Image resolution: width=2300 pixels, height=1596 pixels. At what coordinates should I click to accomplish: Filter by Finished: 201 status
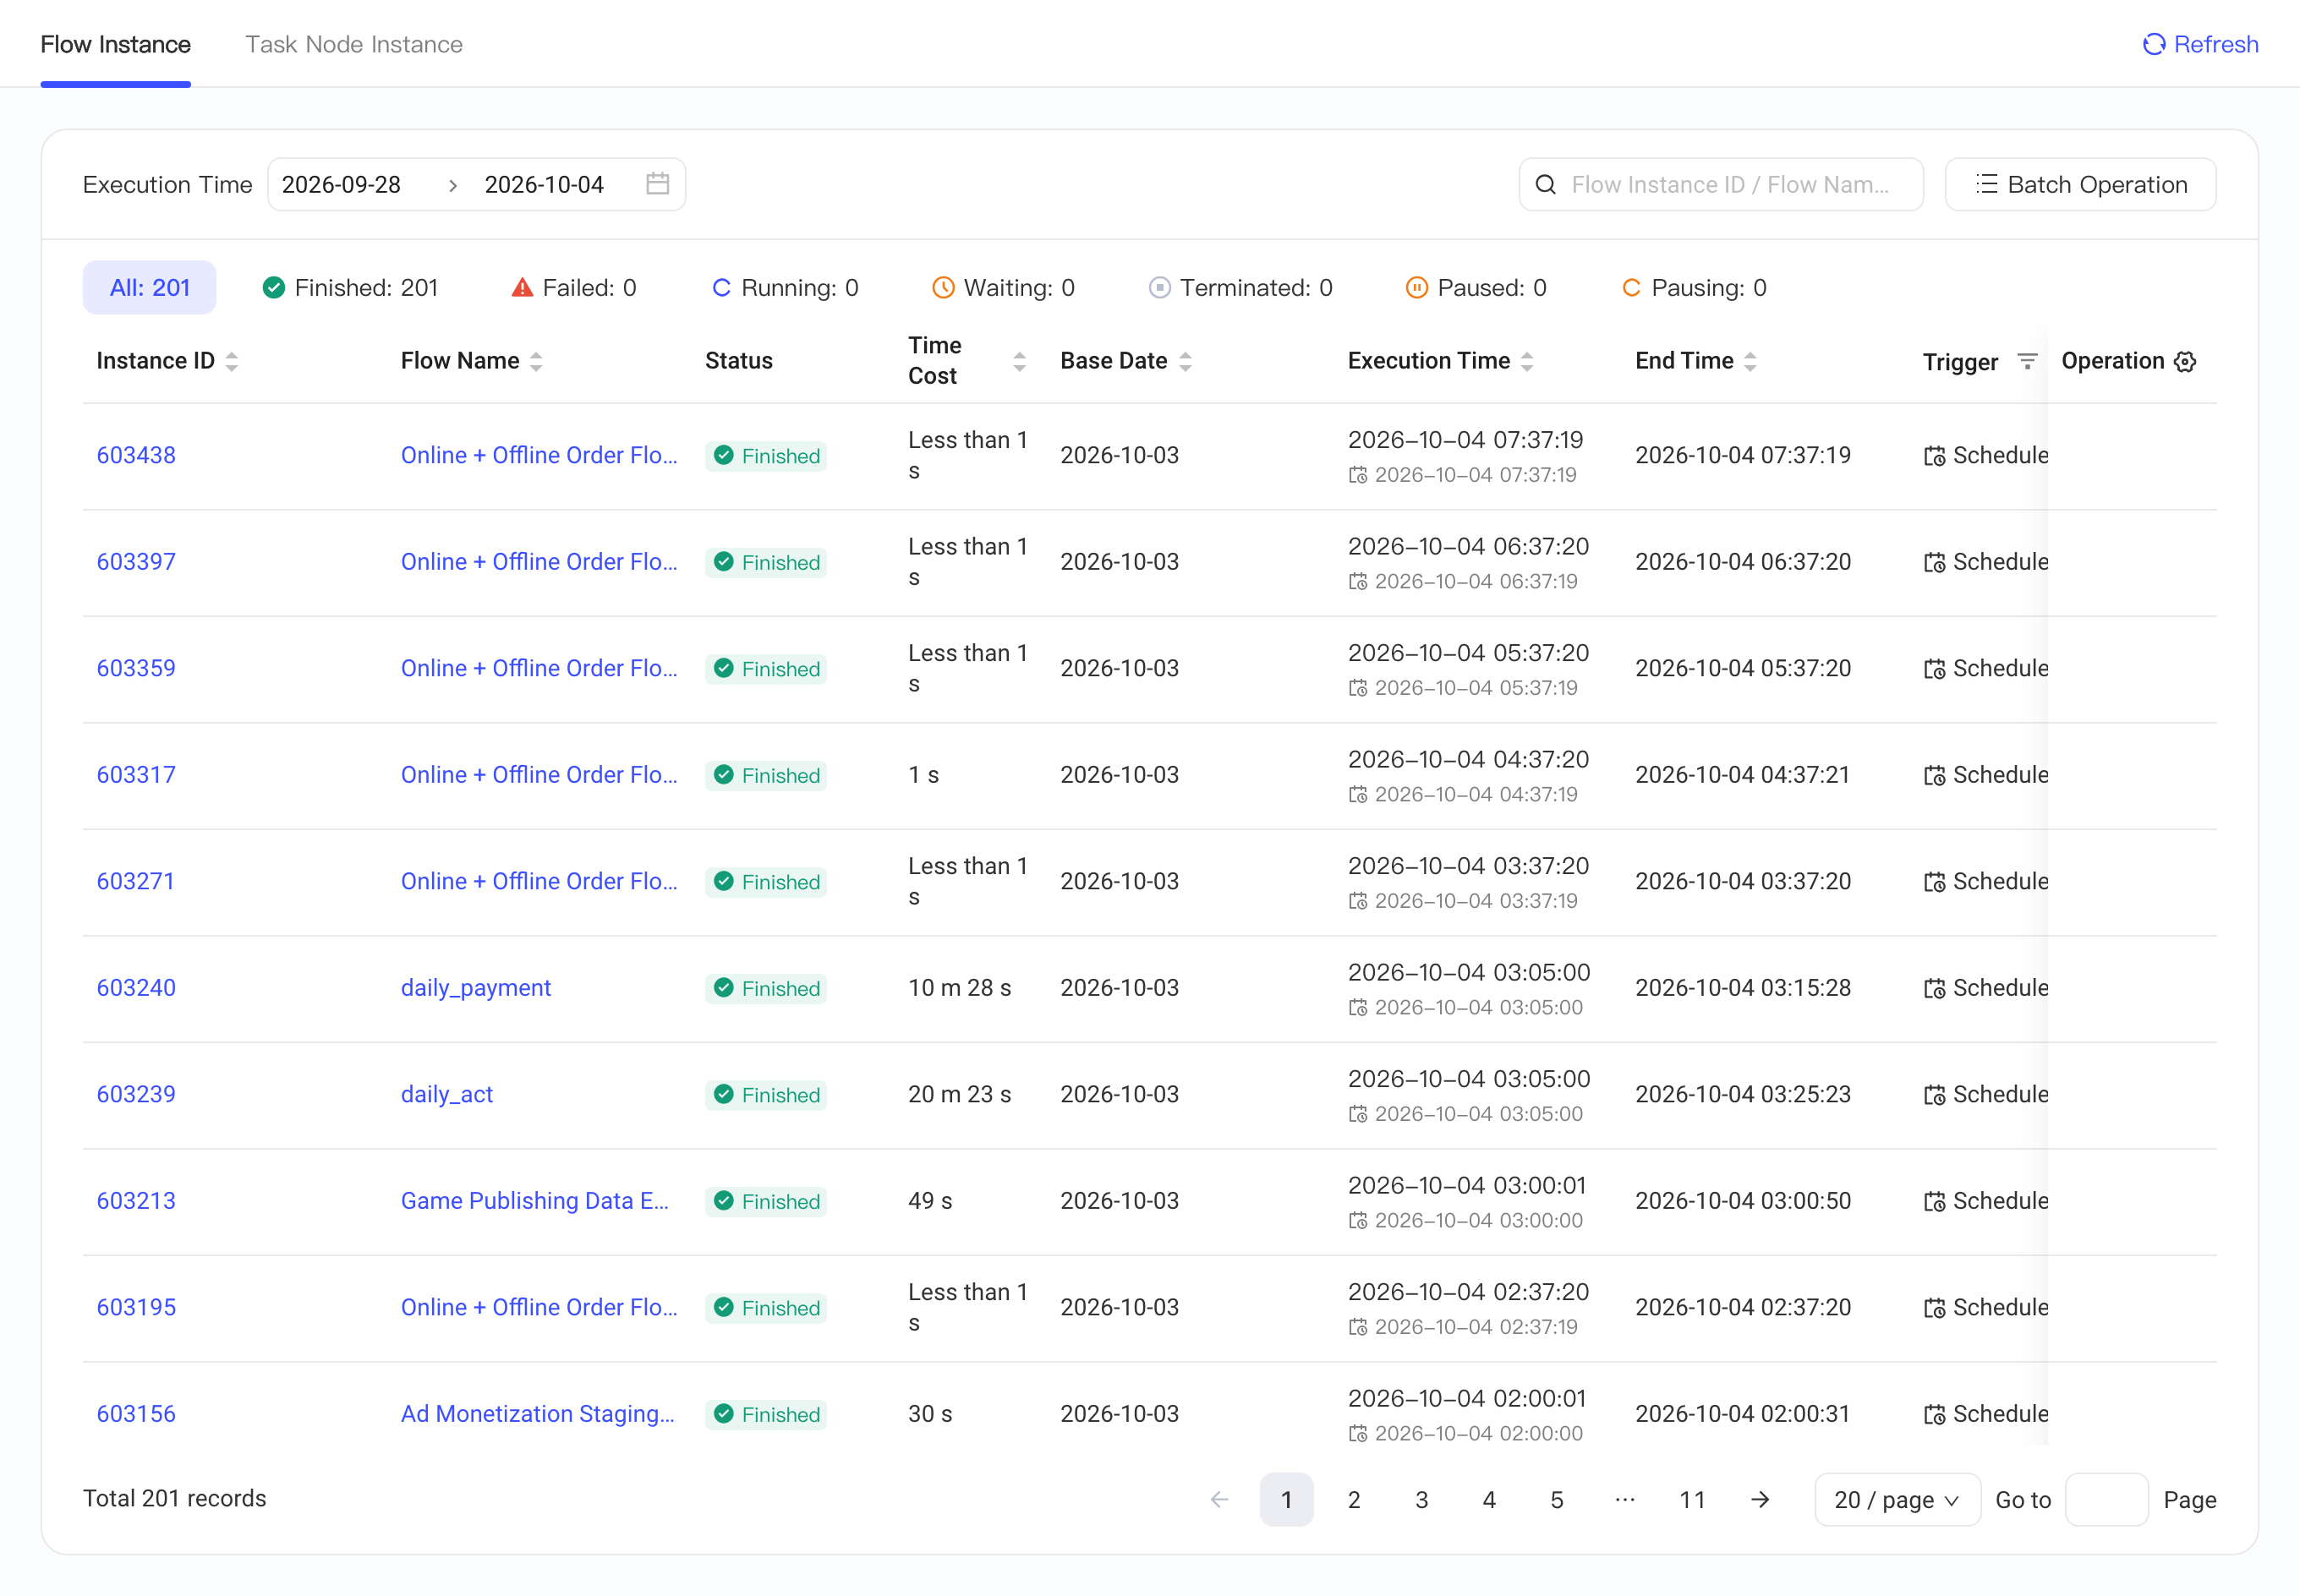click(350, 288)
